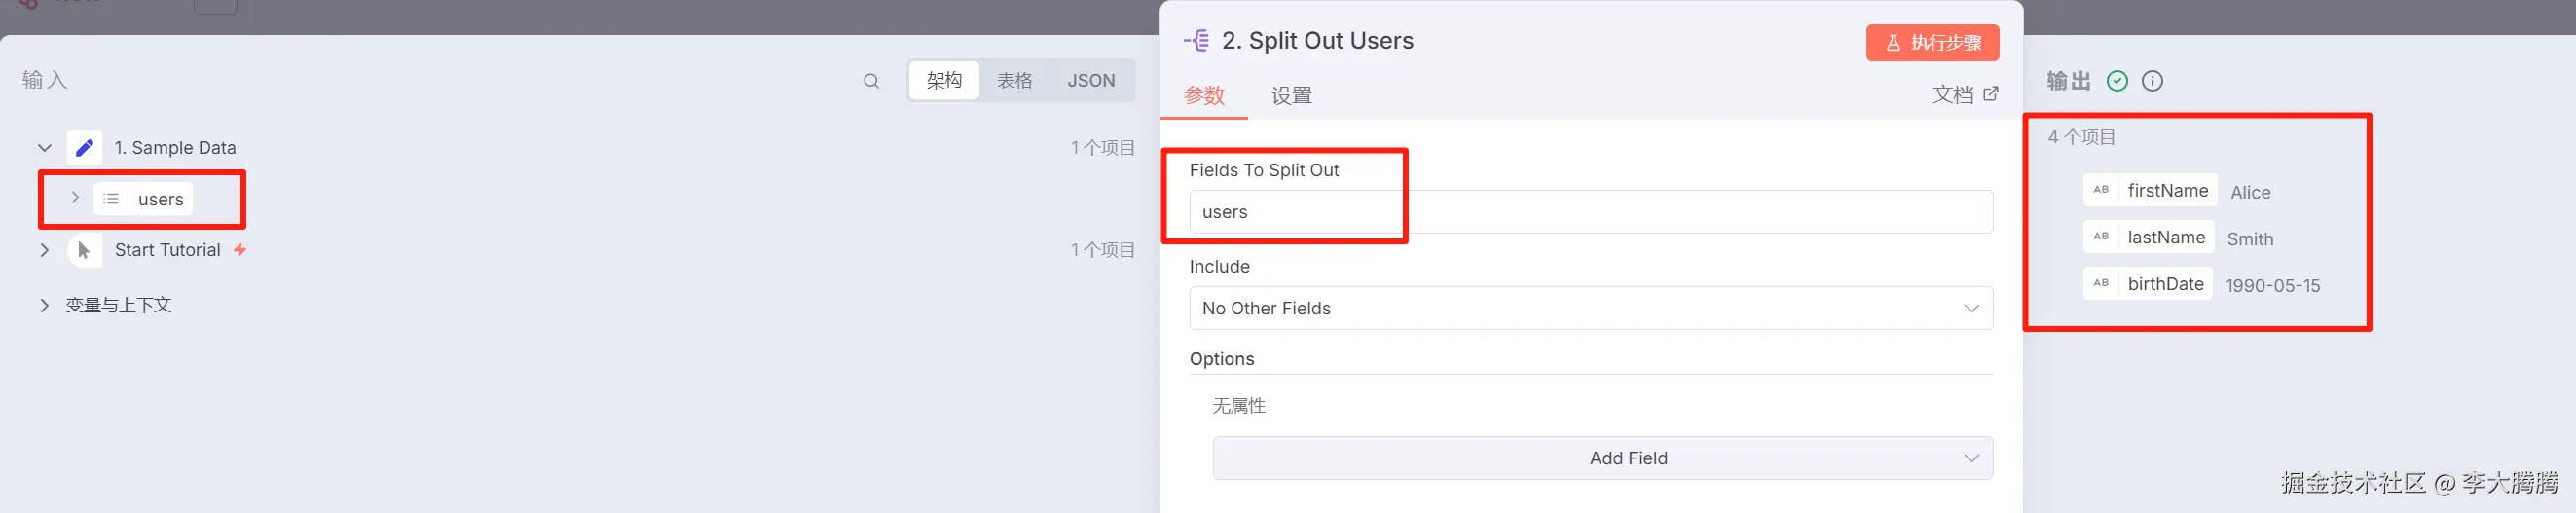Click the Split Out node icon
The width and height of the screenshot is (2576, 513).
tap(1197, 40)
